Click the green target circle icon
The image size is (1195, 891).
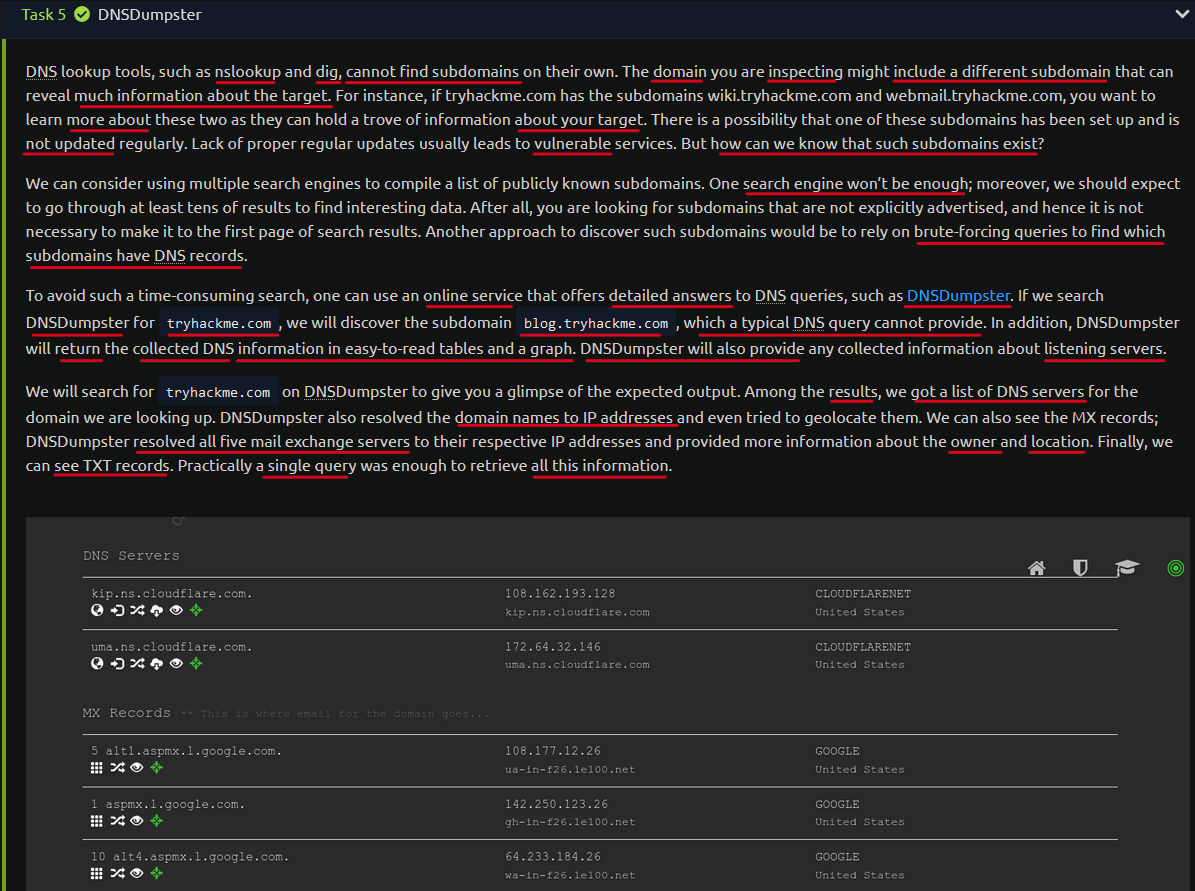pos(1175,568)
